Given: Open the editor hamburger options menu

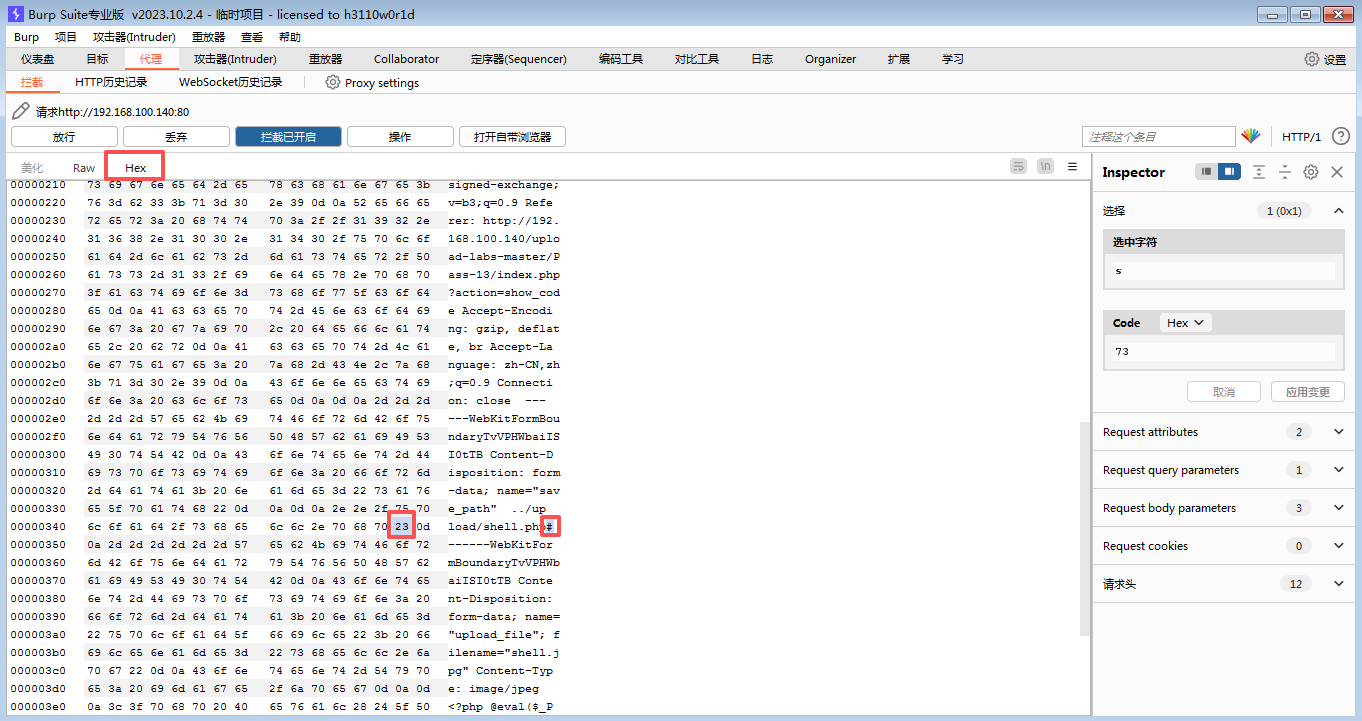Looking at the screenshot, I should coord(1073,166).
